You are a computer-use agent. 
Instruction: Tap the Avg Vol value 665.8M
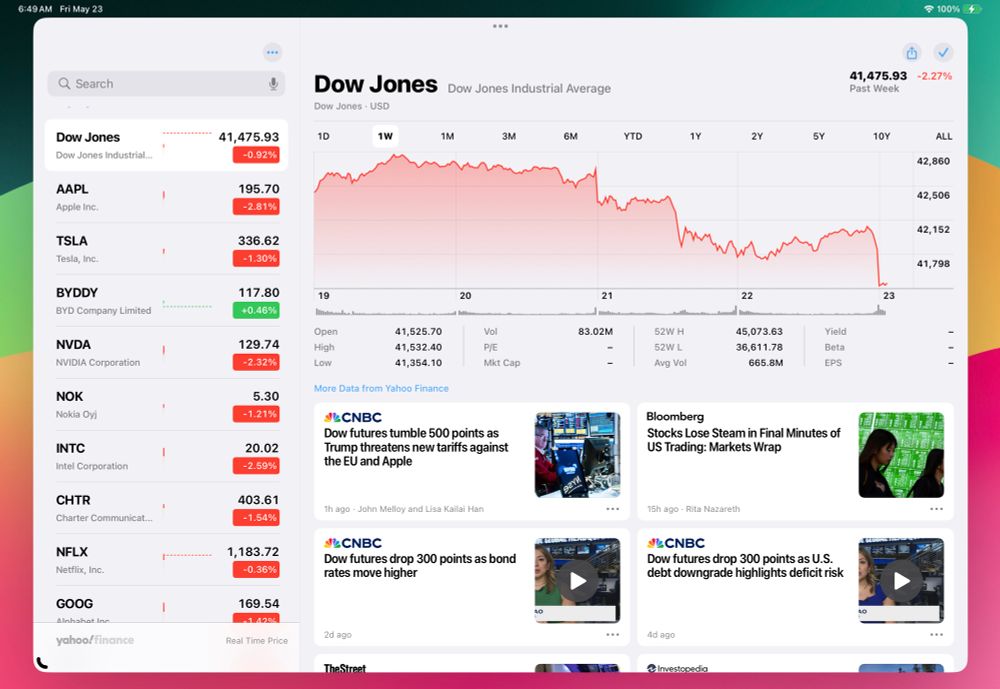click(765, 362)
